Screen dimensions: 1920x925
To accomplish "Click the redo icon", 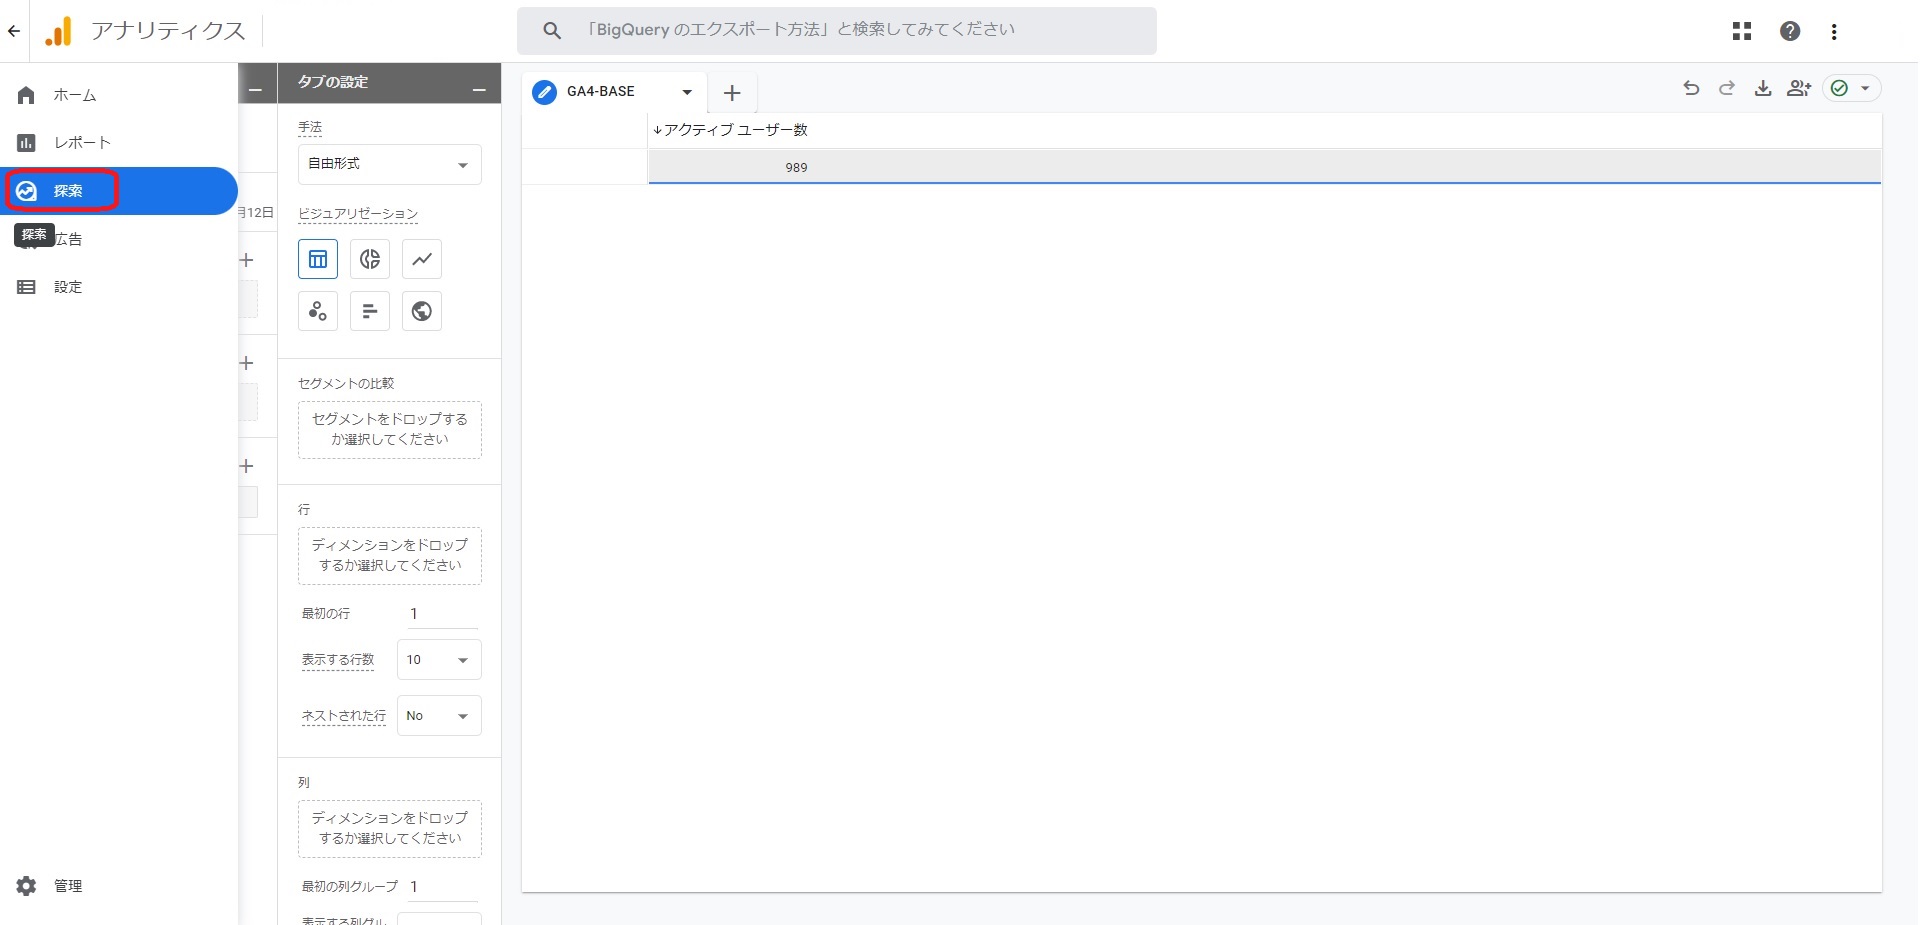I will (x=1727, y=88).
